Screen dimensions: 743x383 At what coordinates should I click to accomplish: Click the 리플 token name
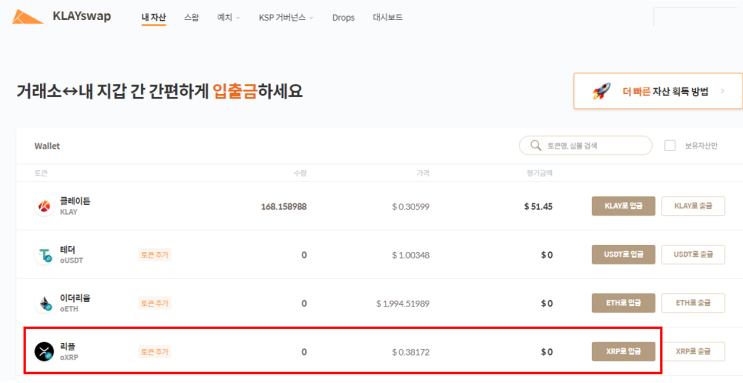coord(67,347)
